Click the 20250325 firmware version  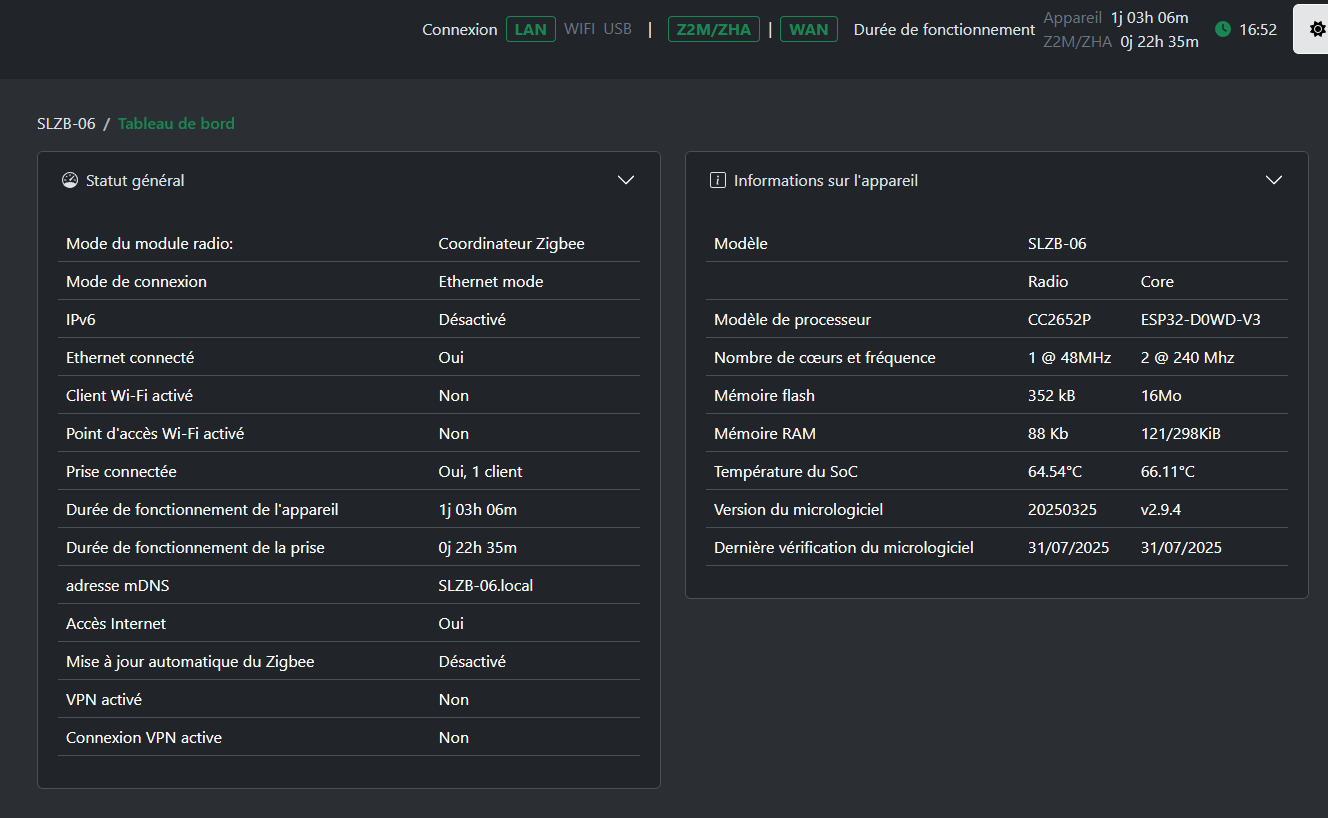point(1062,510)
